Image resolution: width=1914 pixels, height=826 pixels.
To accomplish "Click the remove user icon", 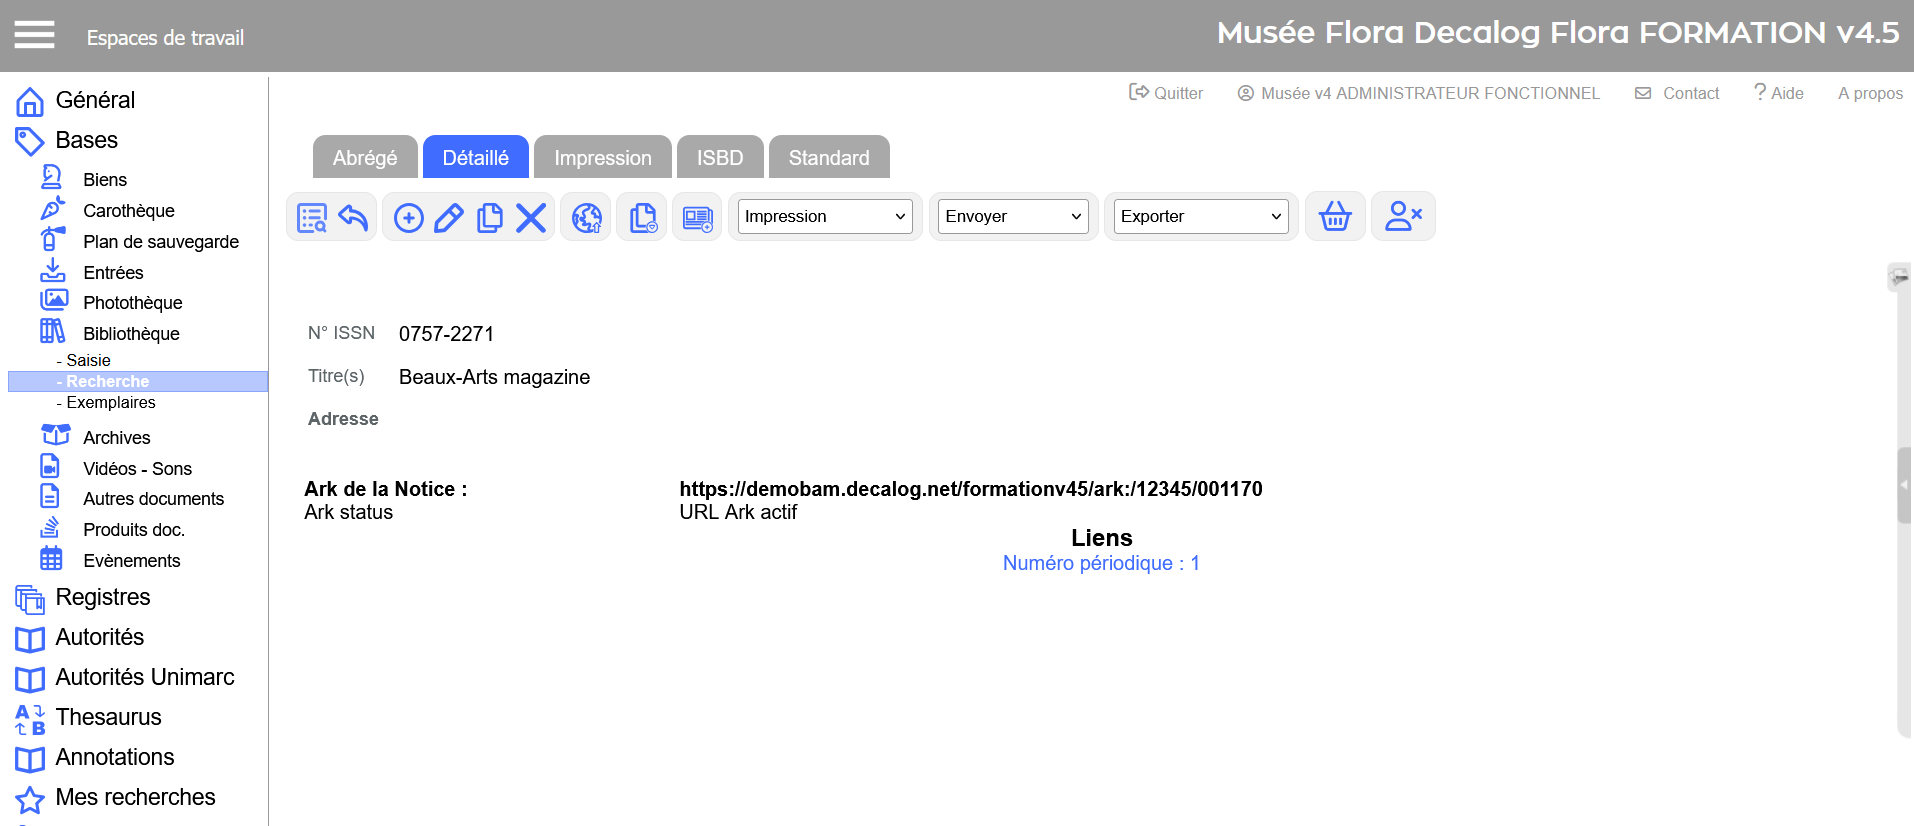I will [1403, 216].
